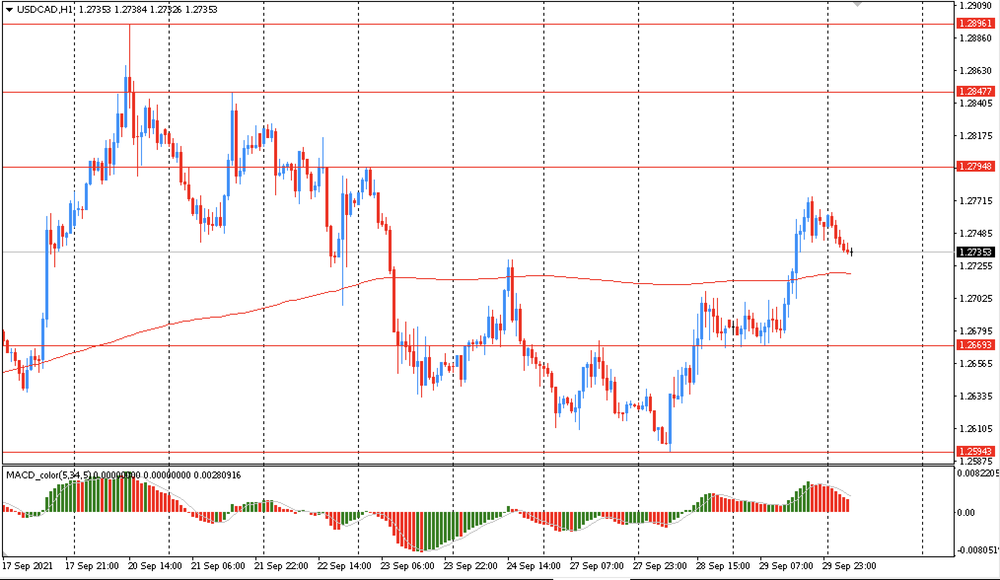
Task: Click the 1.27948 resistance level label
Action: click(974, 166)
